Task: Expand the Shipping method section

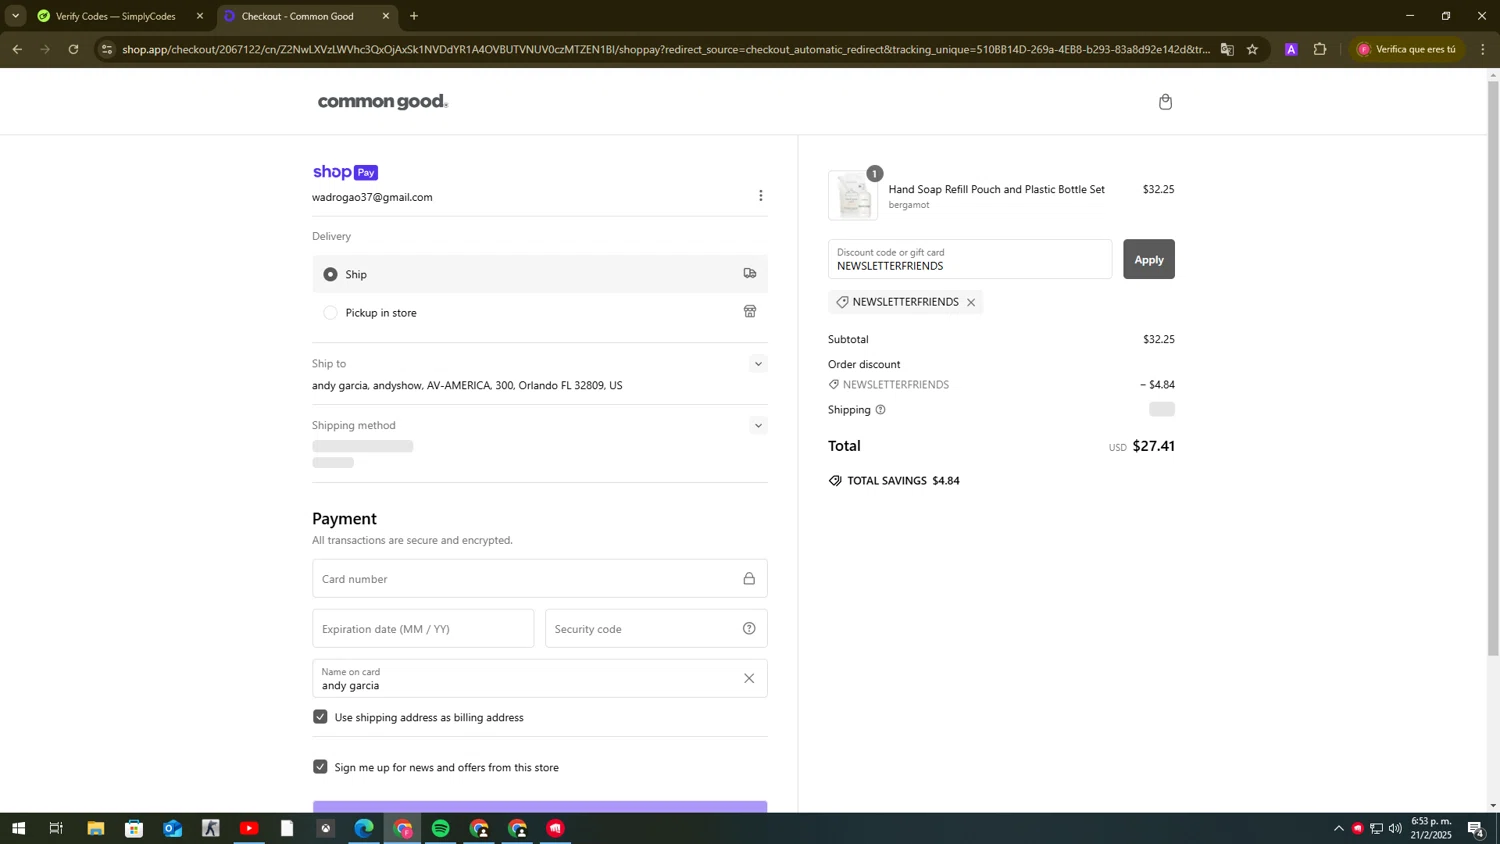Action: click(x=758, y=426)
